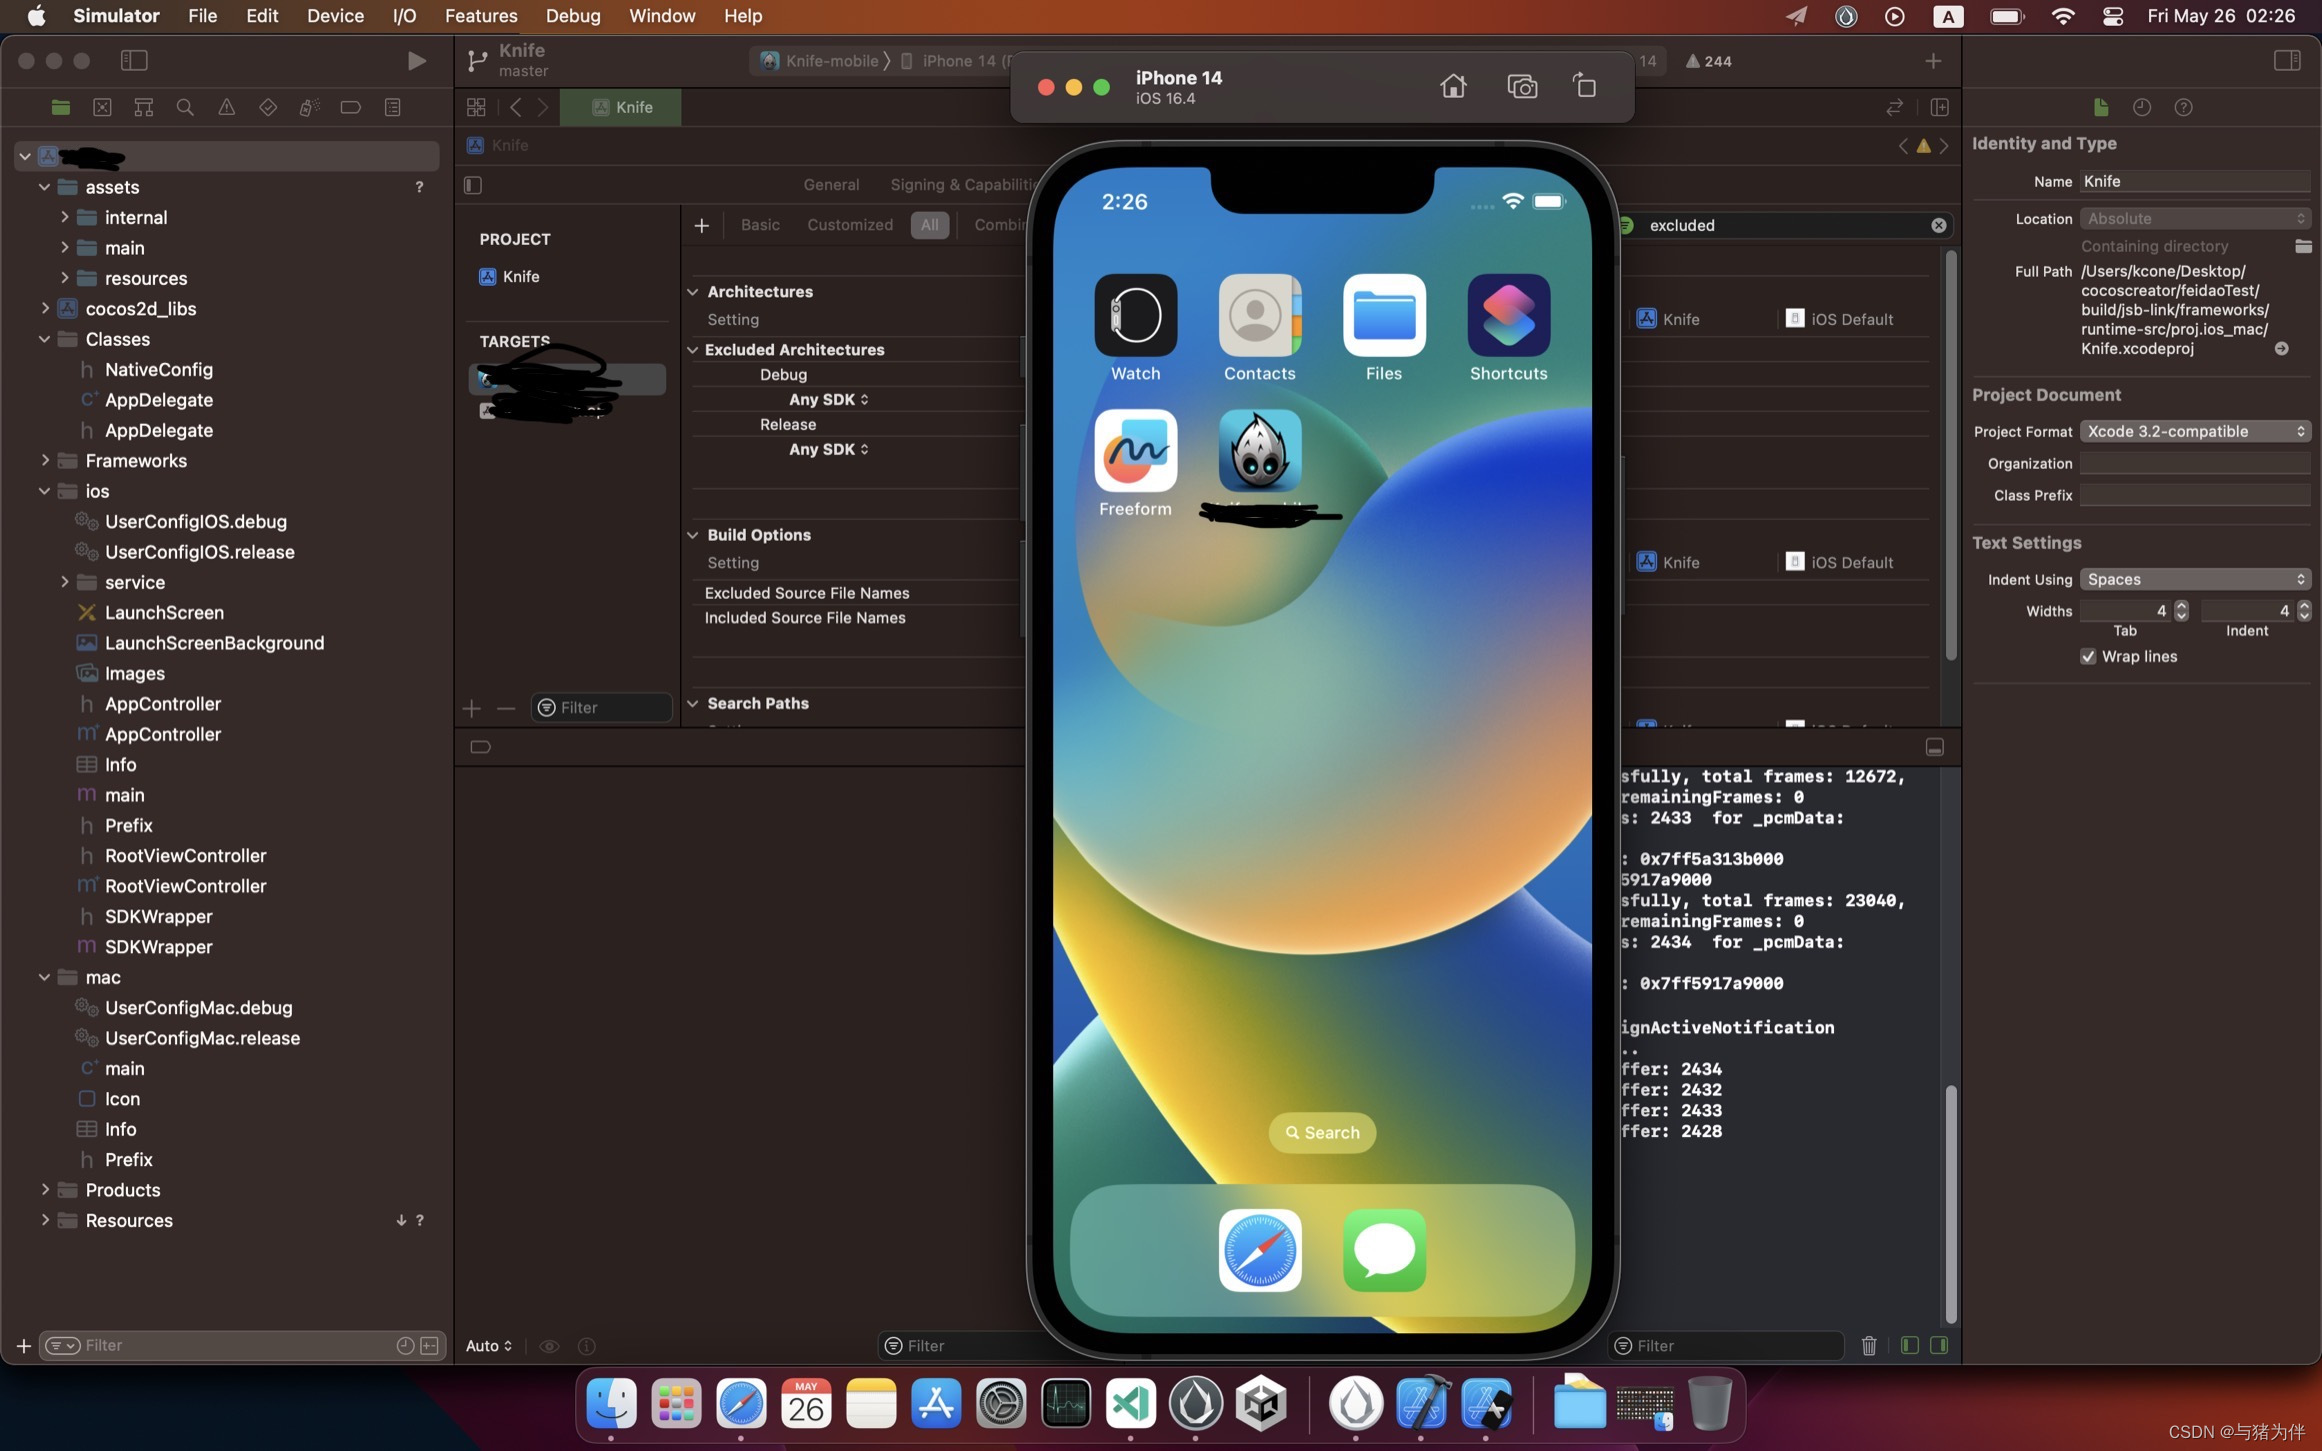Show the Report navigator icon
The height and width of the screenshot is (1451, 2322).
tap(392, 107)
